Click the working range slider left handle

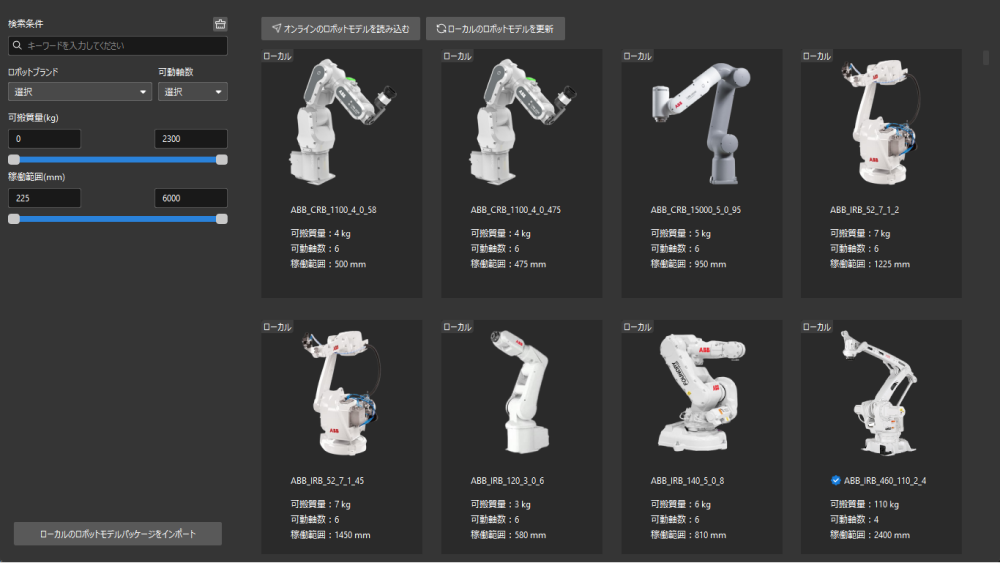[14, 219]
